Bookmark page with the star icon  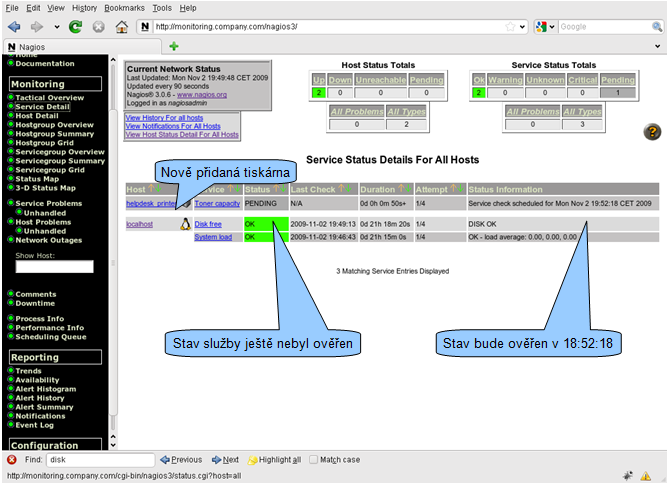510,26
